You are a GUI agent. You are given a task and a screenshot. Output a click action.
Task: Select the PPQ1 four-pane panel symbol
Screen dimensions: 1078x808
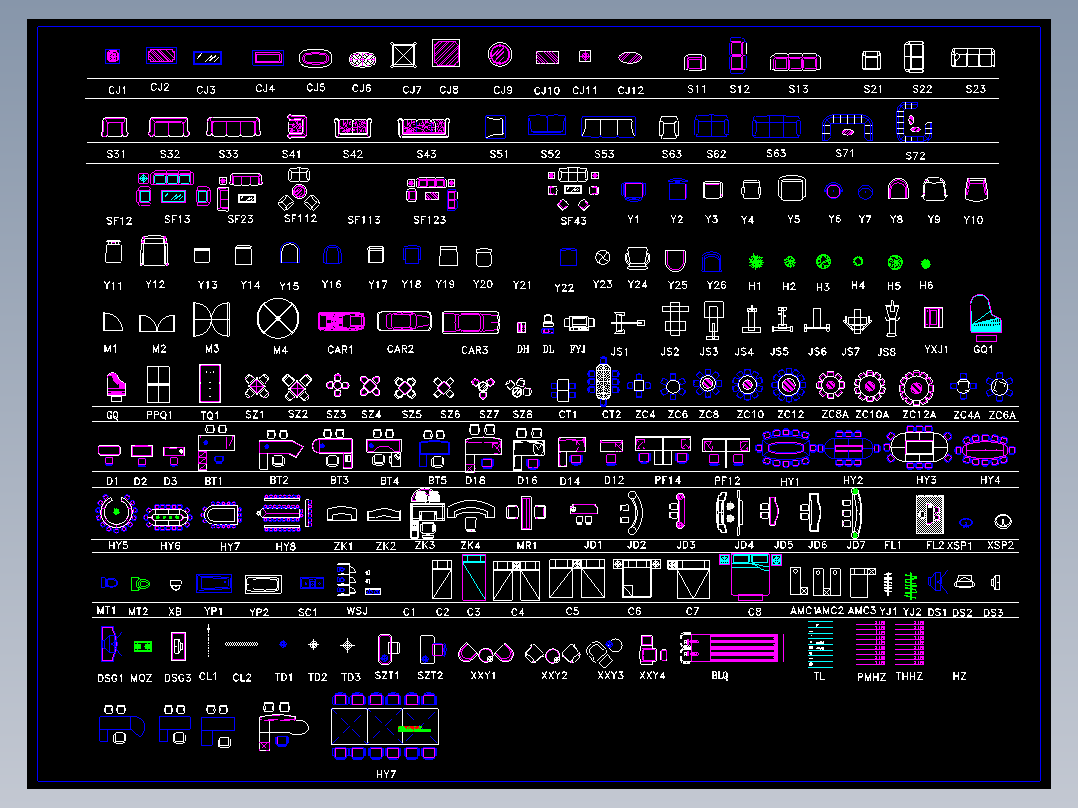[158, 384]
